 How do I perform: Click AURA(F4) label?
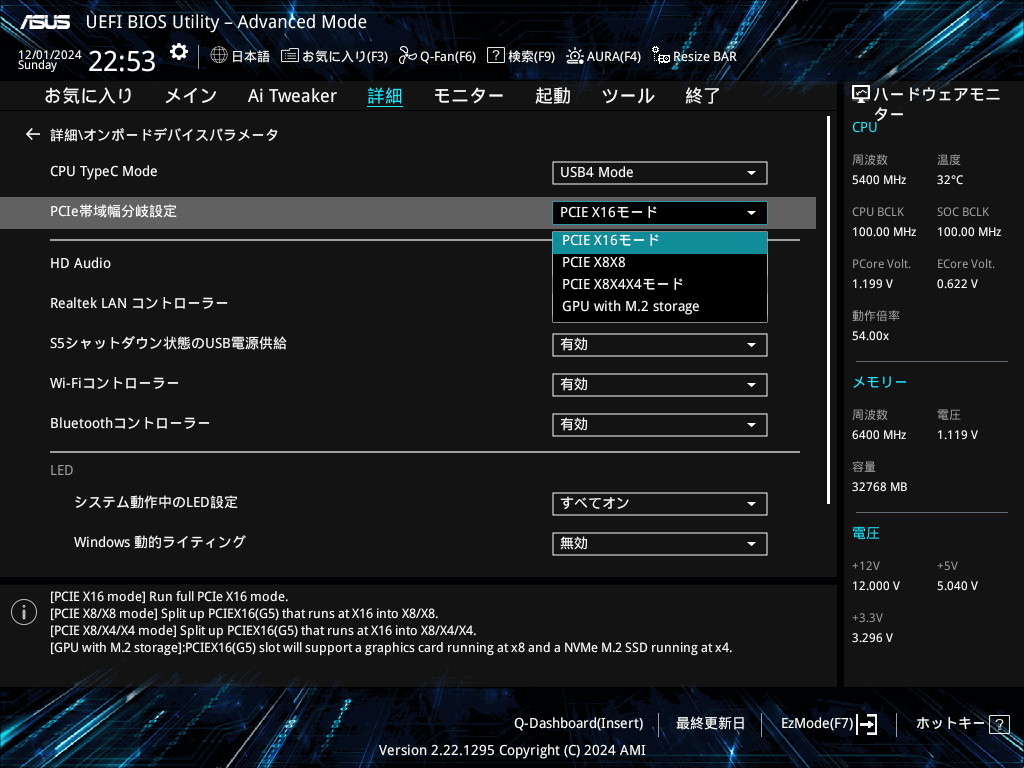614,57
